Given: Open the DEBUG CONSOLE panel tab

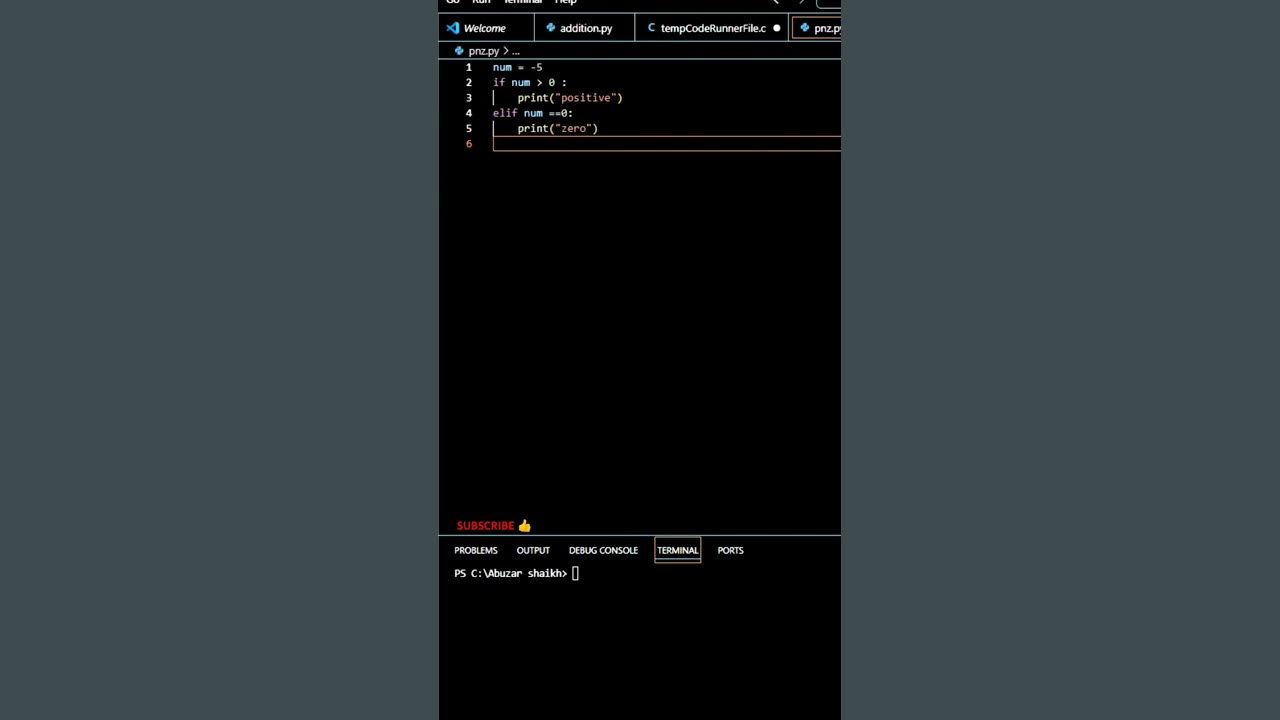Looking at the screenshot, I should click(603, 550).
